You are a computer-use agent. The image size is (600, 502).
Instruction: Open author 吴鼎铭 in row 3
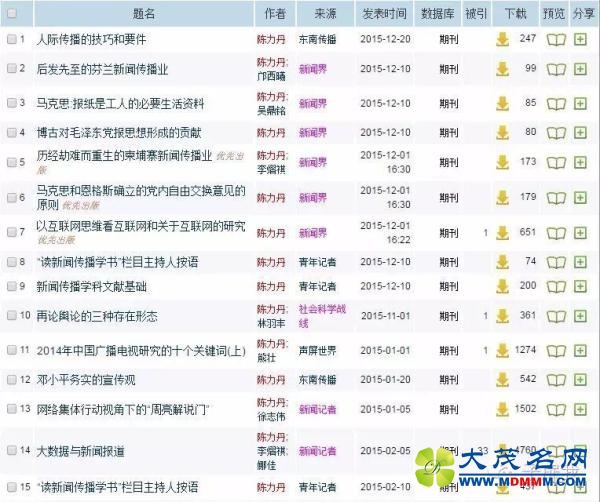pos(271,111)
